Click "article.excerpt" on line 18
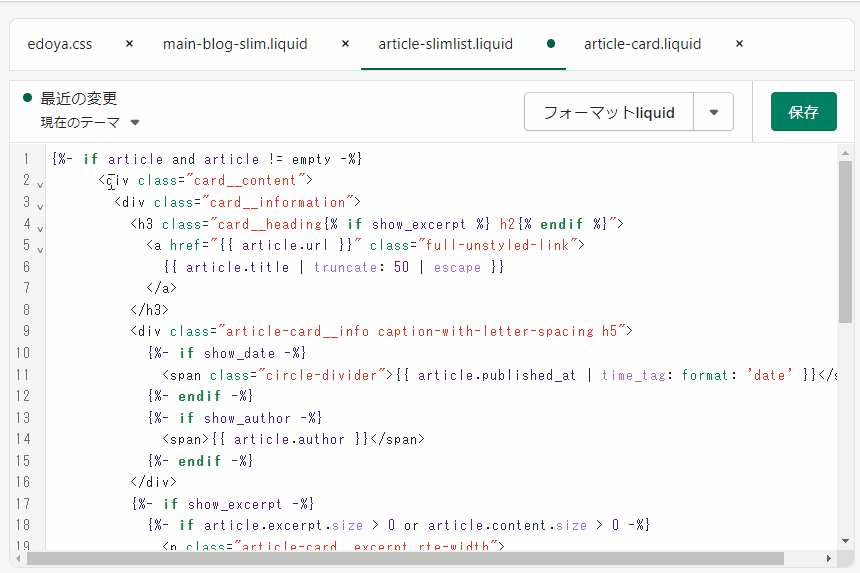 click(263, 525)
